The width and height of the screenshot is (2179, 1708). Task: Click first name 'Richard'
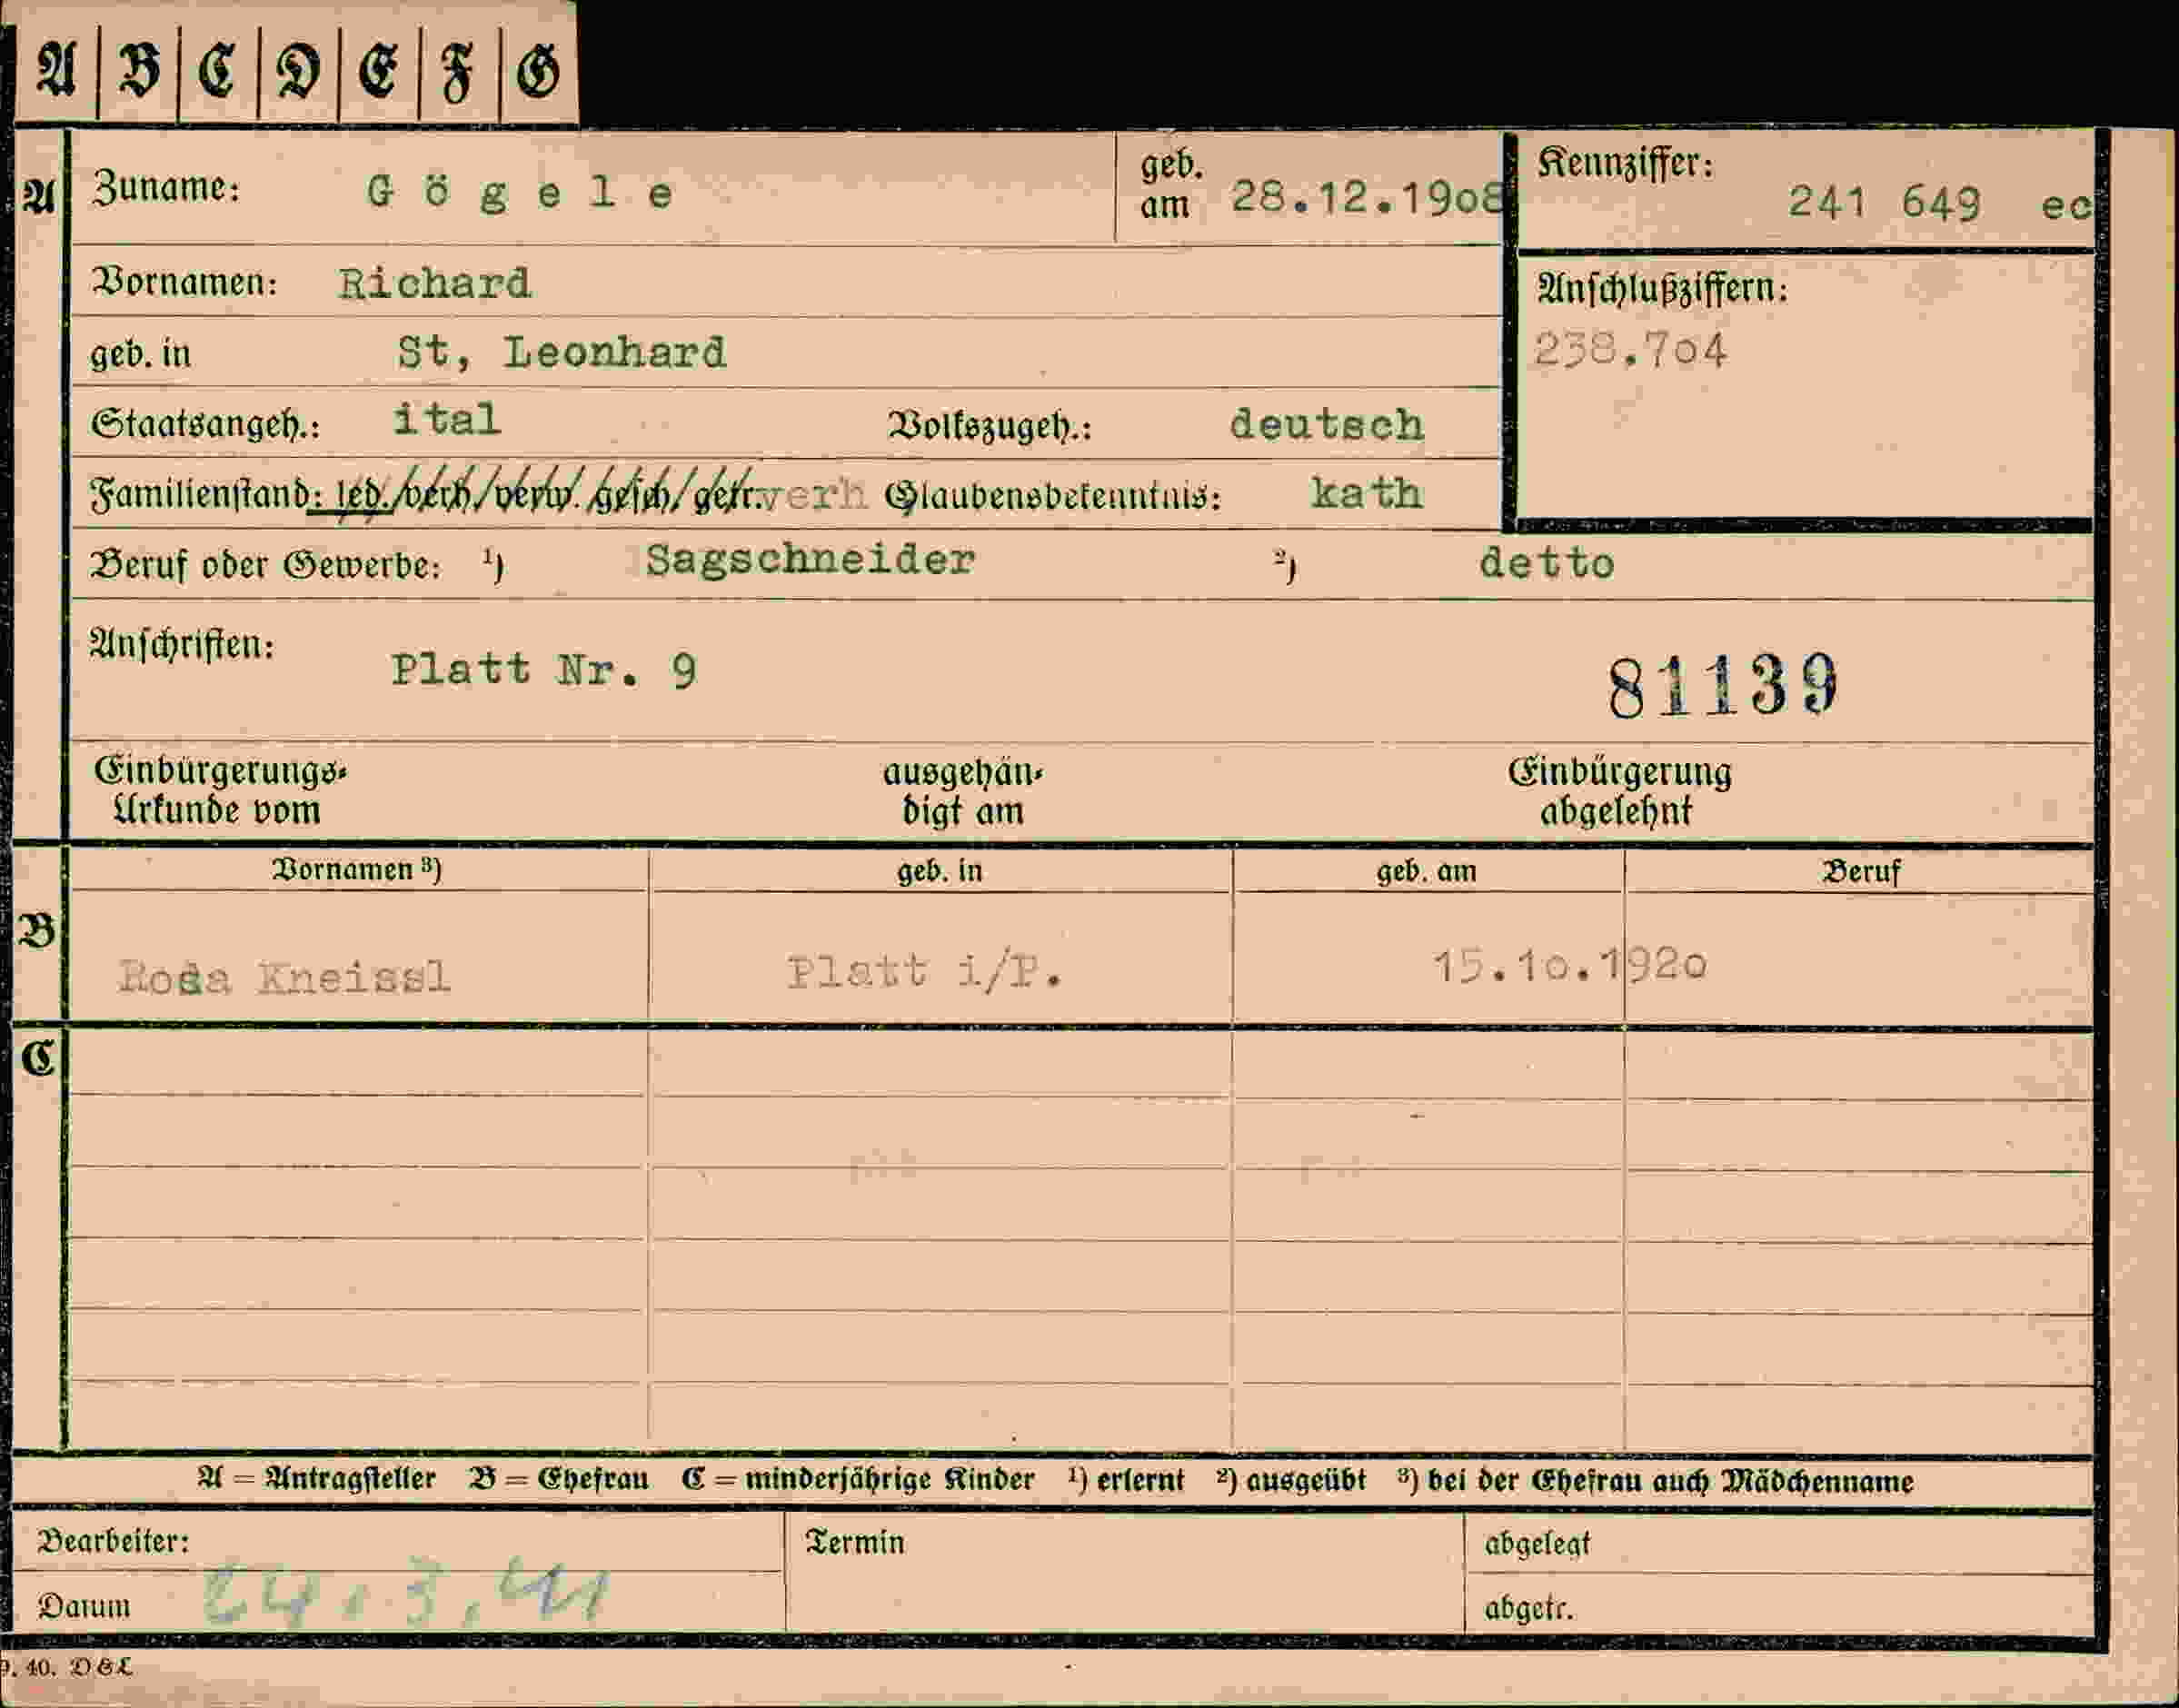[434, 284]
